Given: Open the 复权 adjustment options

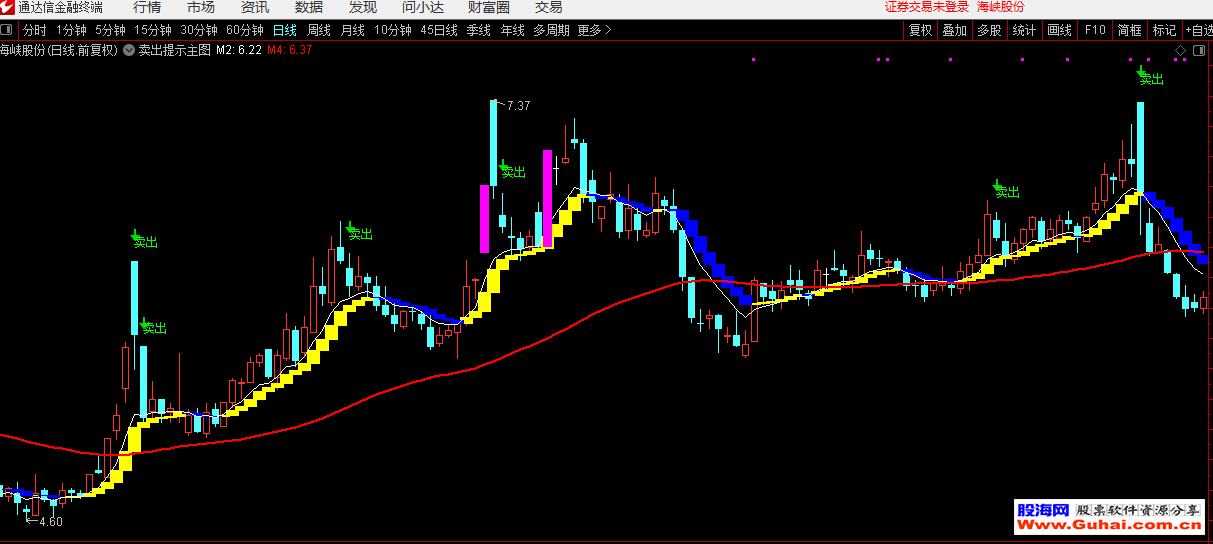Looking at the screenshot, I should click(x=920, y=30).
